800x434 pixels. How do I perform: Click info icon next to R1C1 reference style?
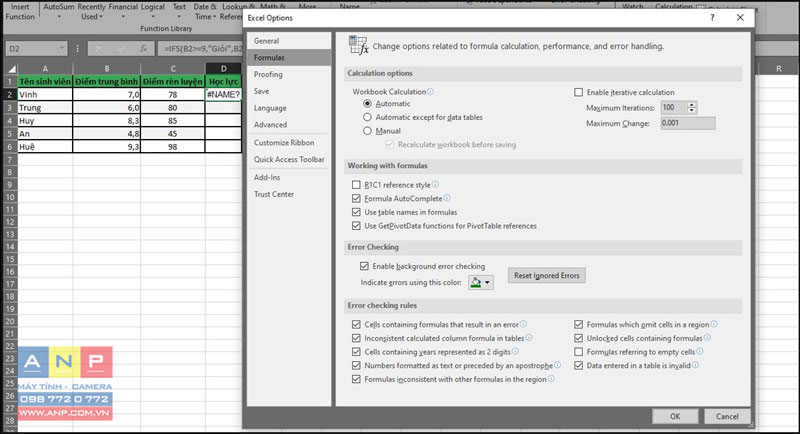tap(435, 184)
